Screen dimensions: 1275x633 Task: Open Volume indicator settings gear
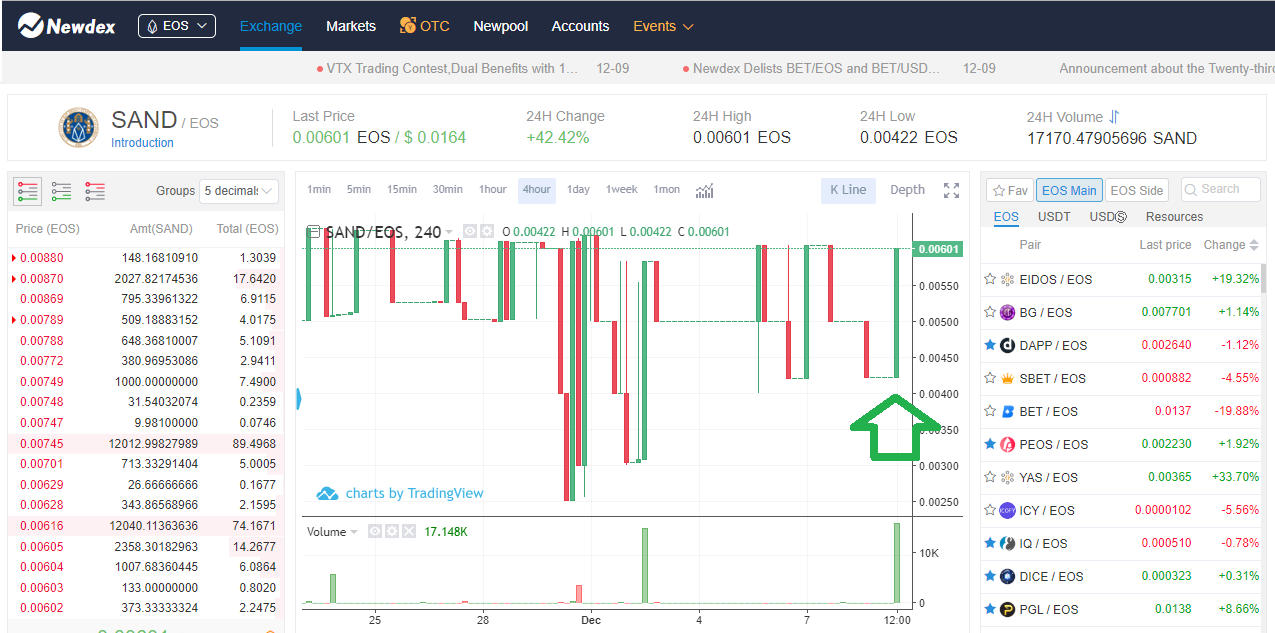coord(391,531)
